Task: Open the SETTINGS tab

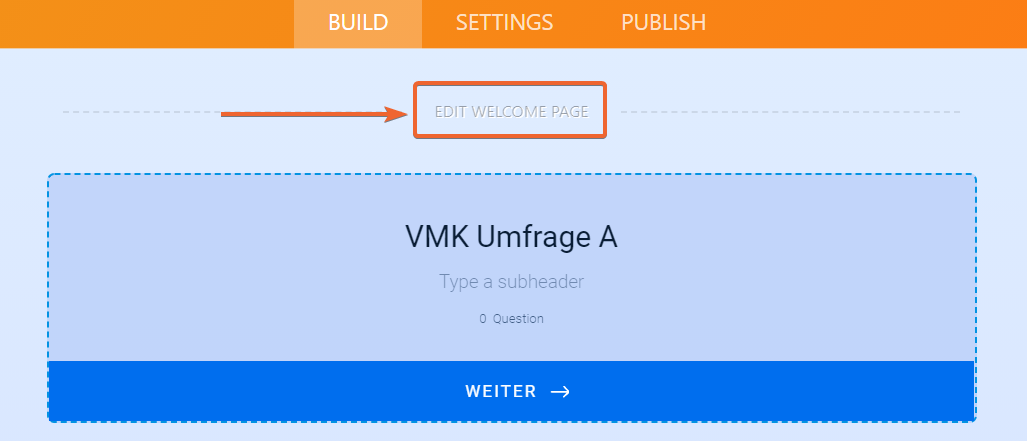Action: pyautogui.click(x=504, y=22)
